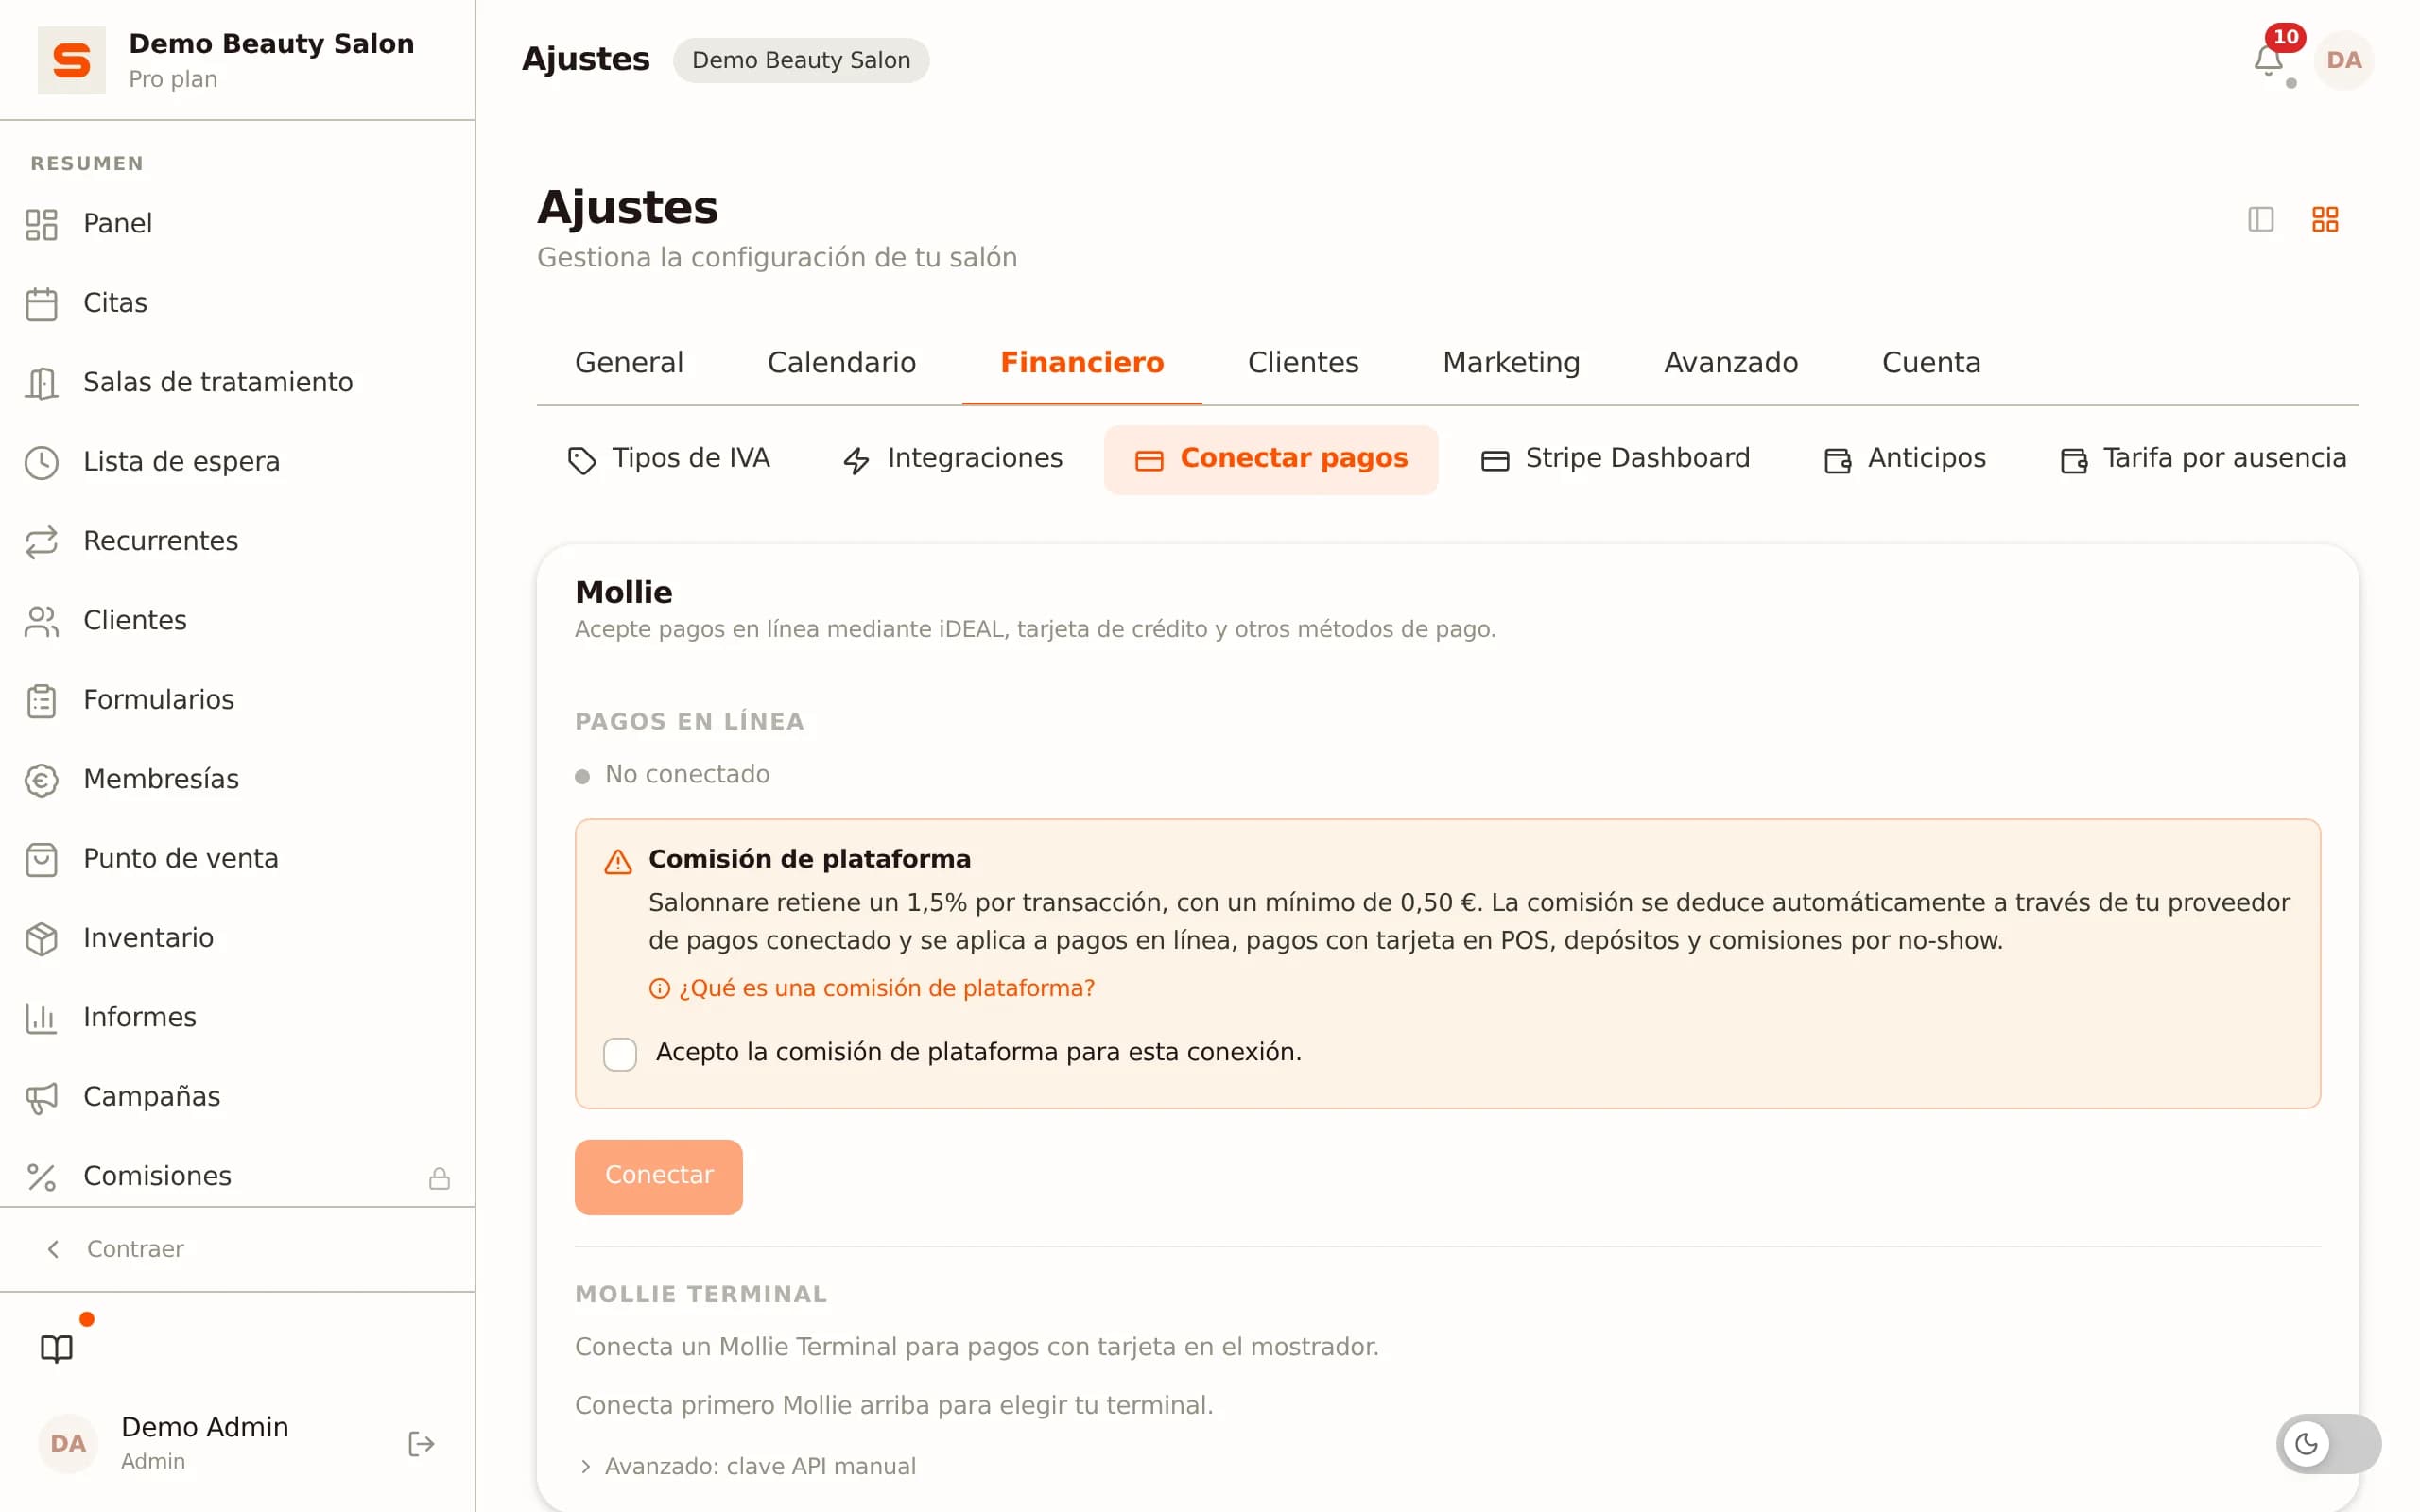Open Salas de tratamiento door icon
This screenshot has height=1512, width=2420.
pos(41,383)
